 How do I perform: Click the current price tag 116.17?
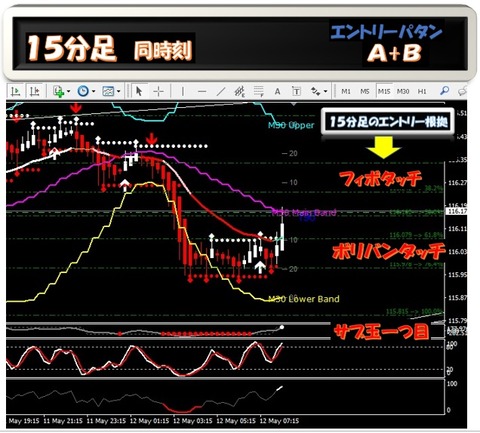point(456,211)
